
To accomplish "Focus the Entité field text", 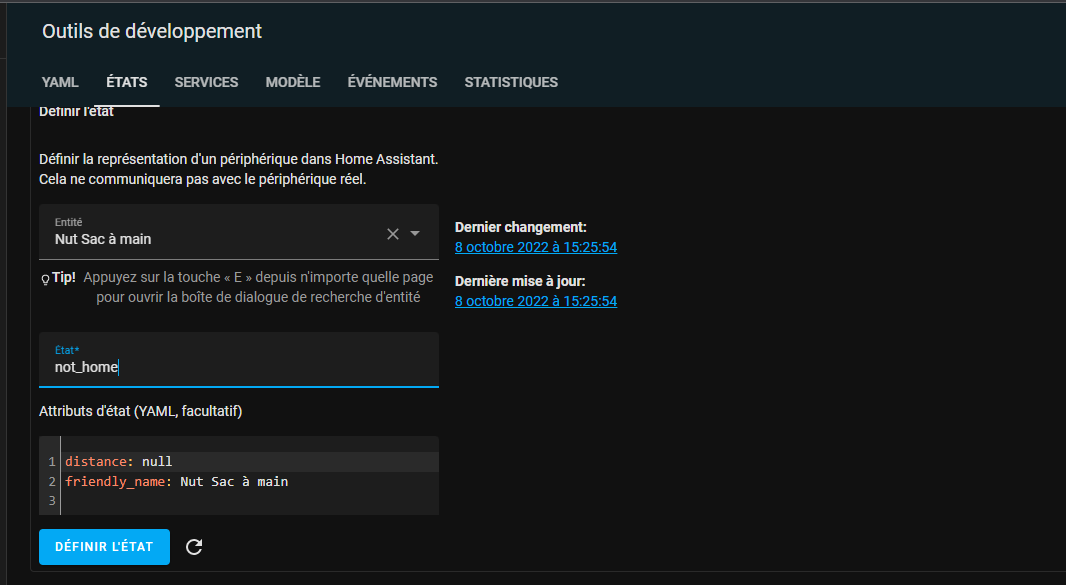I will 200,239.
